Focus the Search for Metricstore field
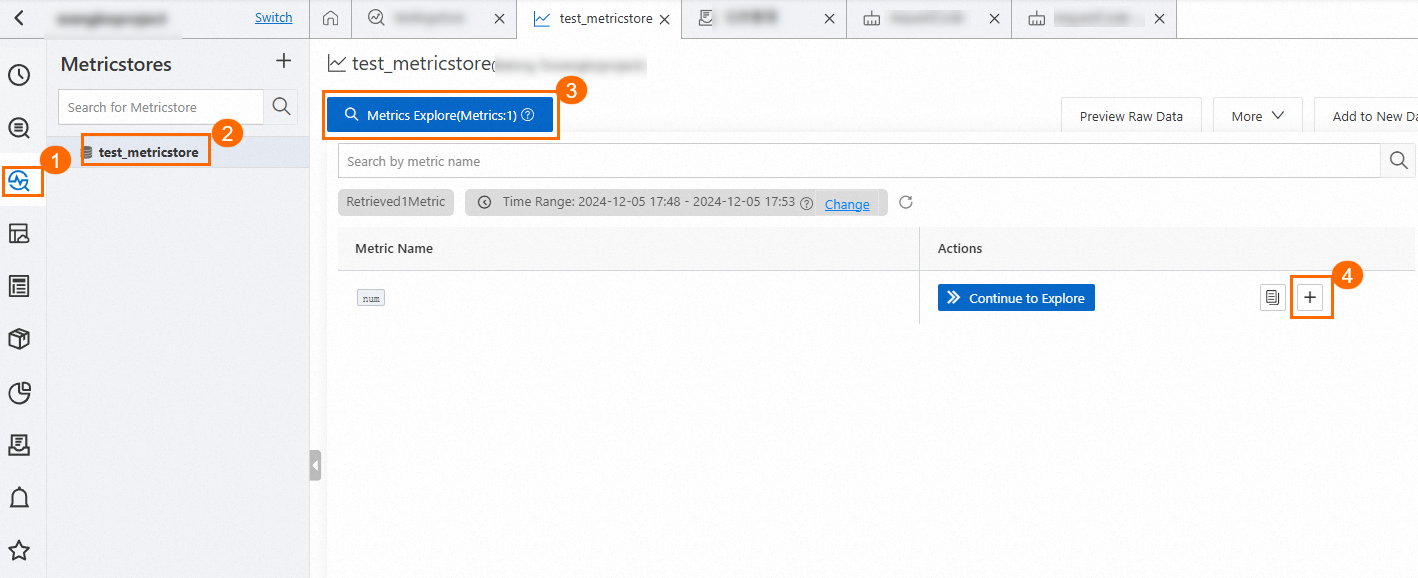The width and height of the screenshot is (1418, 578). 161,107
